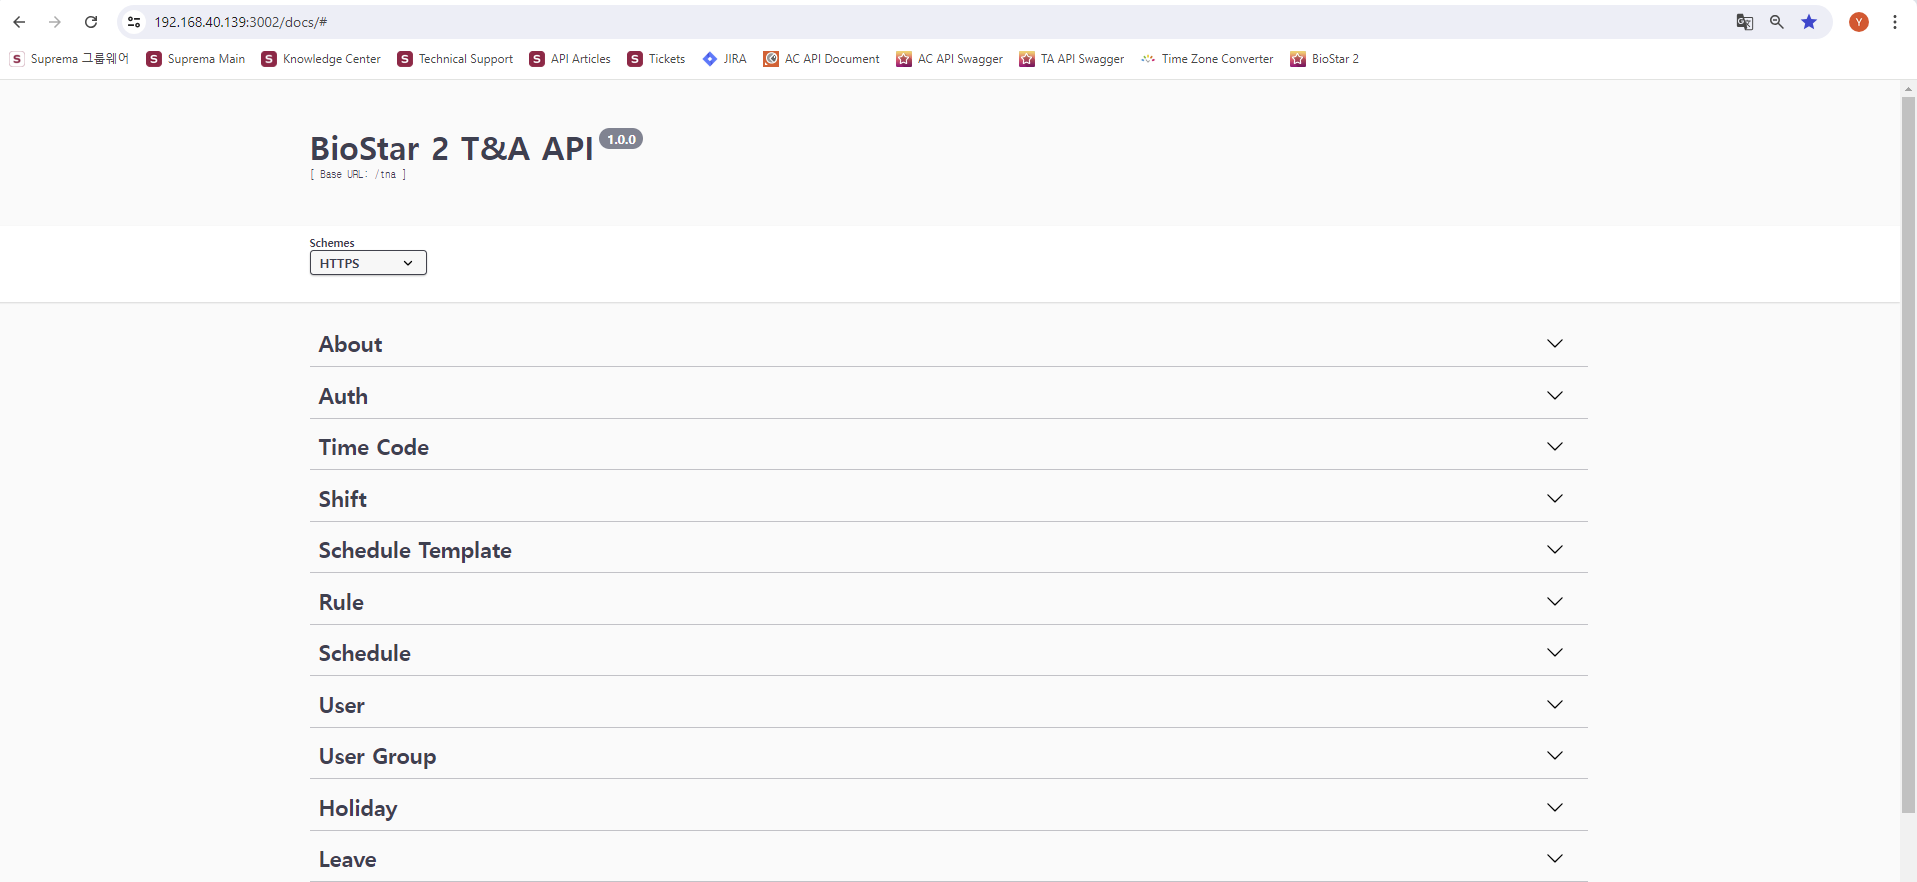This screenshot has width=1917, height=882.
Task: Toggle the bookmark star icon
Action: click(x=1809, y=22)
